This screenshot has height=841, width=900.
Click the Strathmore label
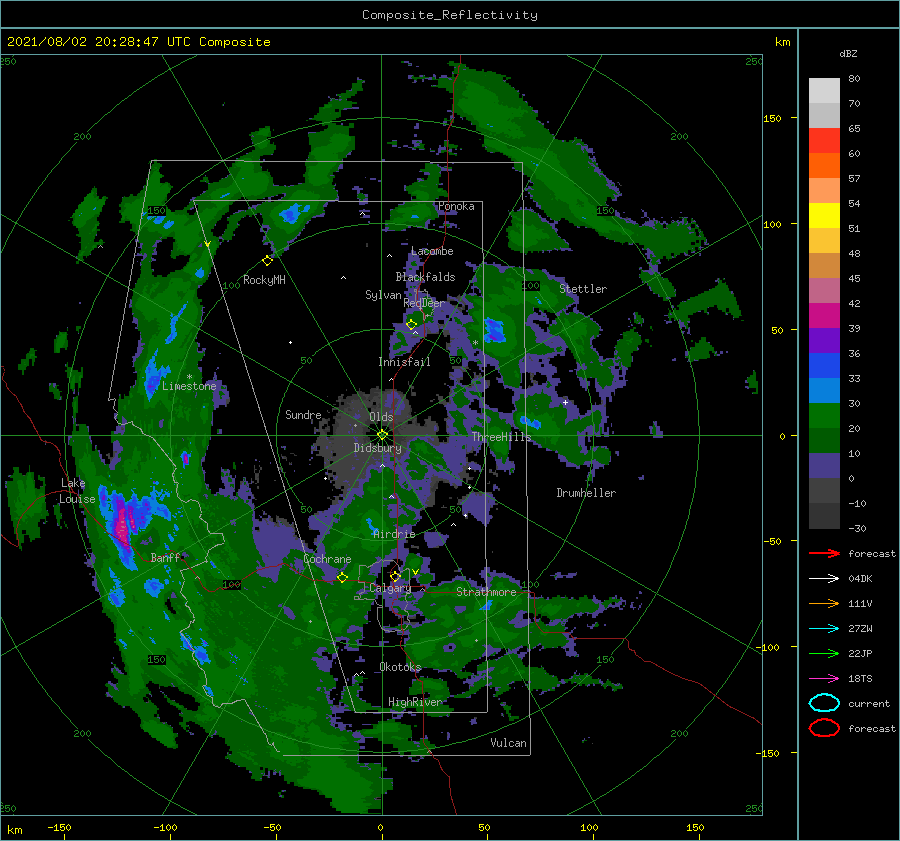(486, 592)
